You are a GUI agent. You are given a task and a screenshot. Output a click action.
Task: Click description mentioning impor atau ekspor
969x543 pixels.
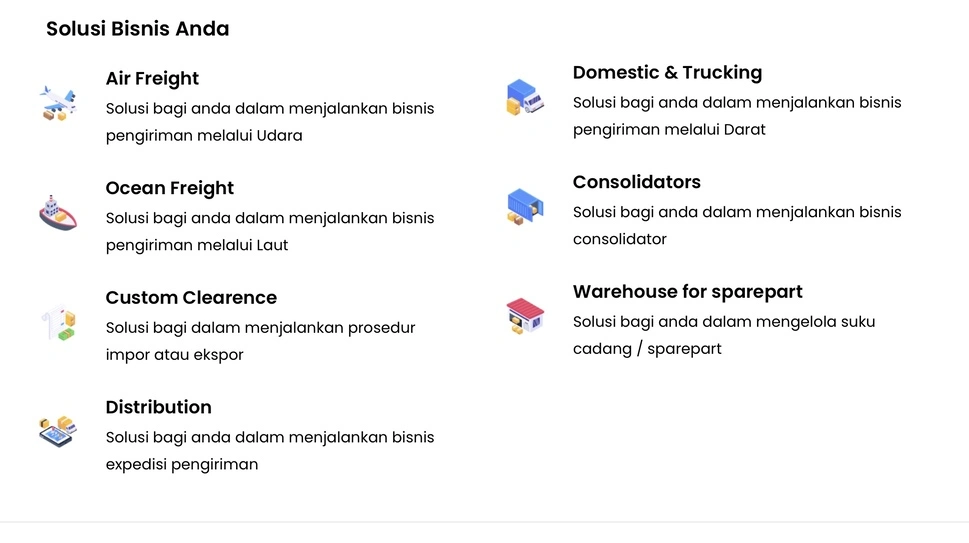(260, 341)
